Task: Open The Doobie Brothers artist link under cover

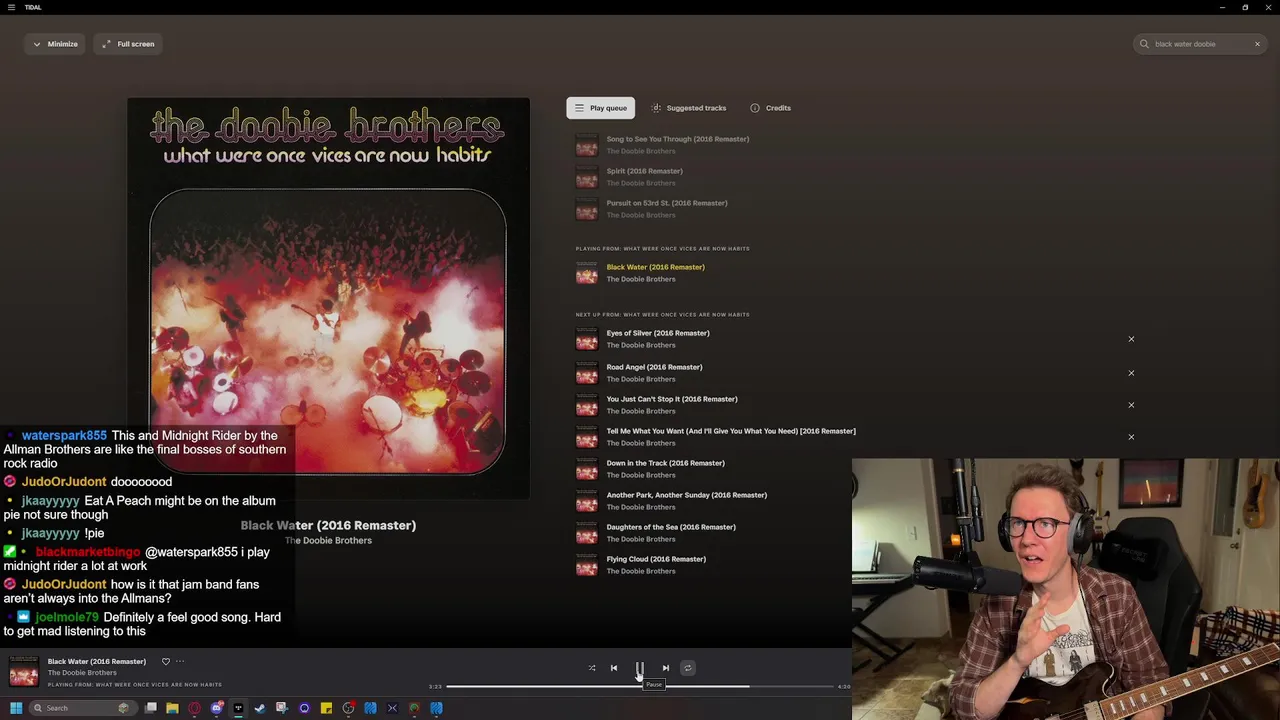Action: click(328, 541)
